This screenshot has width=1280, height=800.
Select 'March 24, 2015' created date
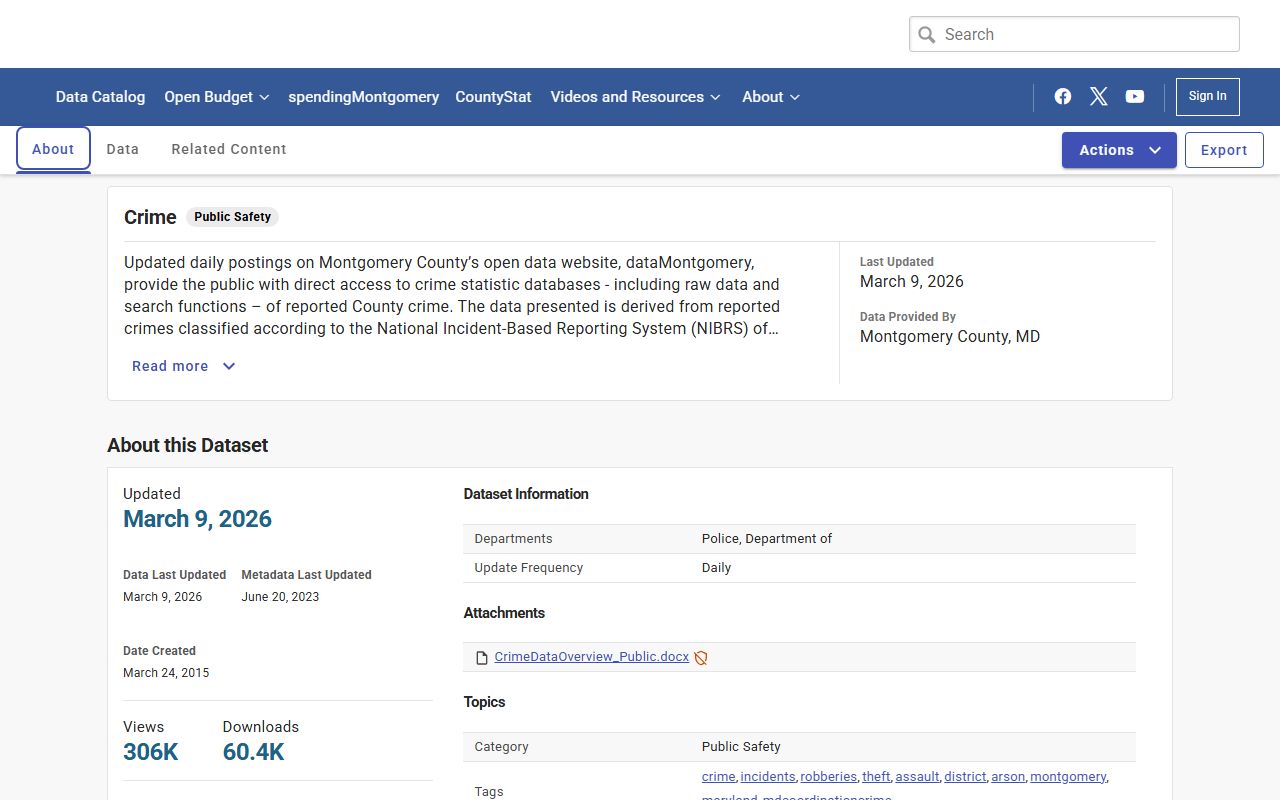(166, 673)
